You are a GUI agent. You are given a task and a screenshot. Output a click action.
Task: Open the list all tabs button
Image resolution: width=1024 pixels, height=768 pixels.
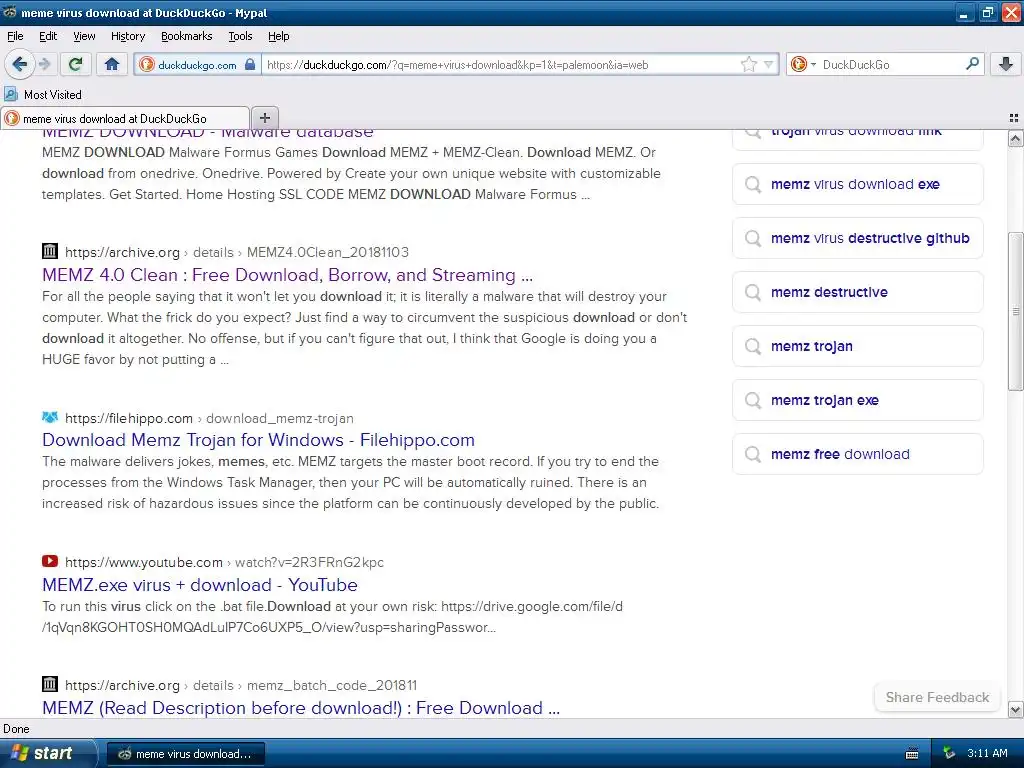tap(1014, 118)
